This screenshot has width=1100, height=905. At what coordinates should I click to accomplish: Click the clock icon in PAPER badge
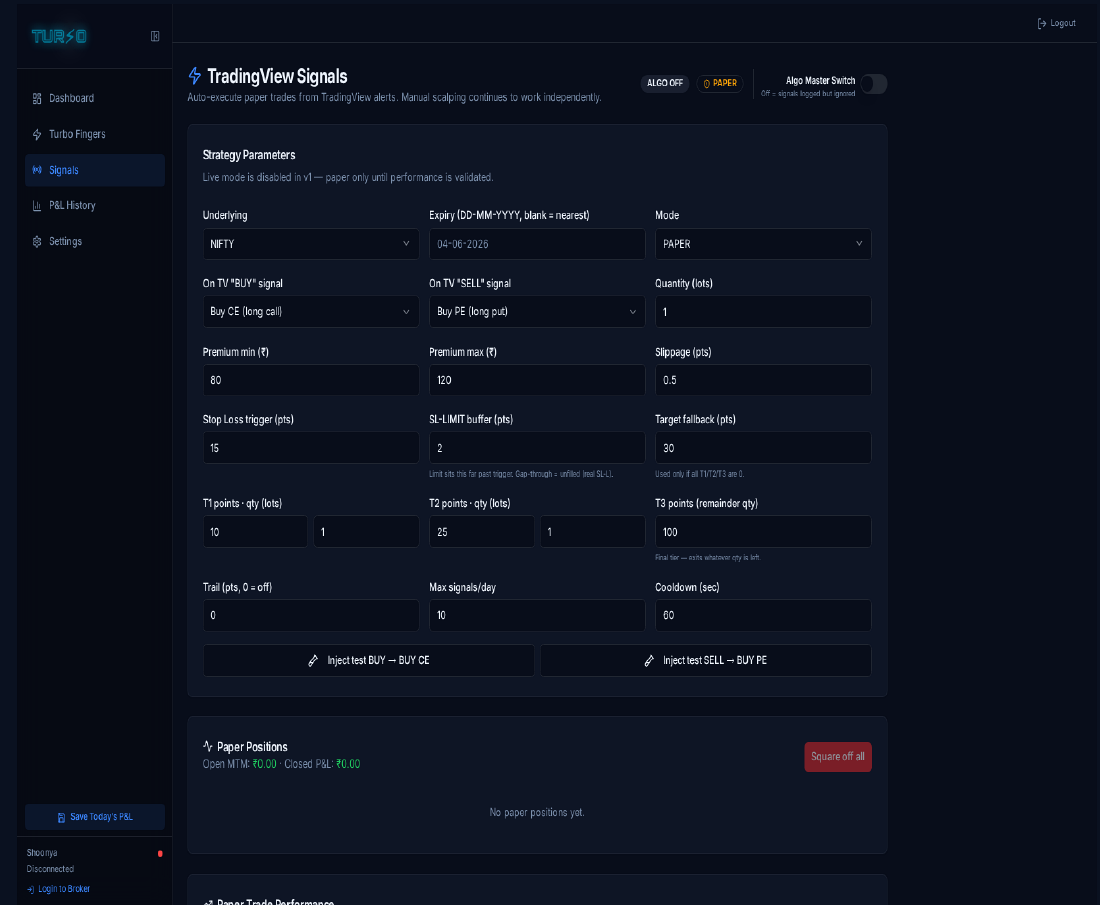click(706, 83)
